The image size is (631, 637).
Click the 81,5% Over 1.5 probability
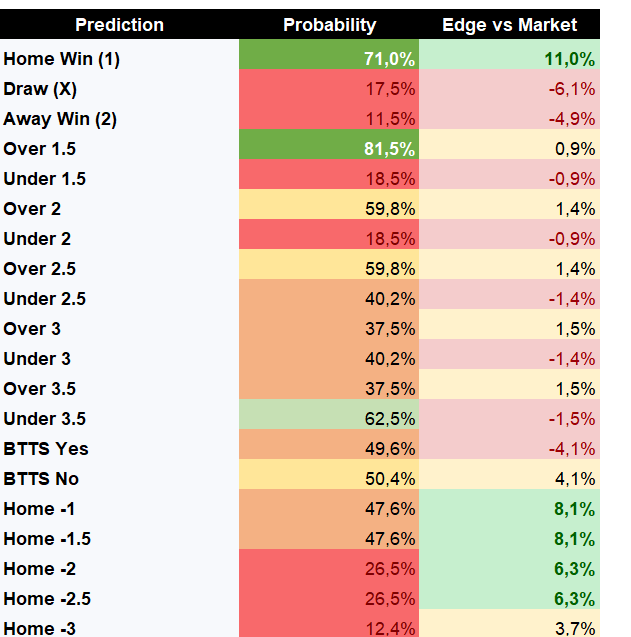point(329,149)
